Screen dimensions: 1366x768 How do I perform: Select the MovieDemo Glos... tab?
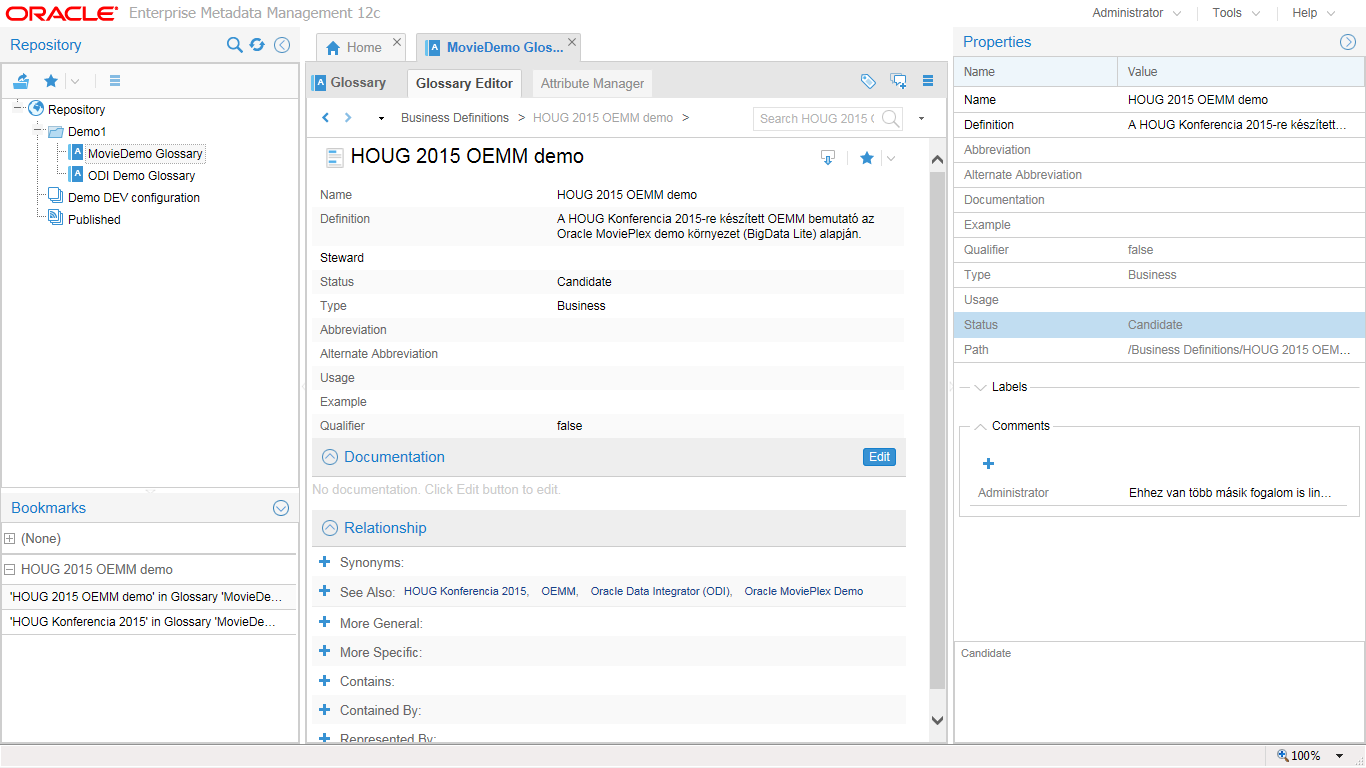tap(494, 47)
